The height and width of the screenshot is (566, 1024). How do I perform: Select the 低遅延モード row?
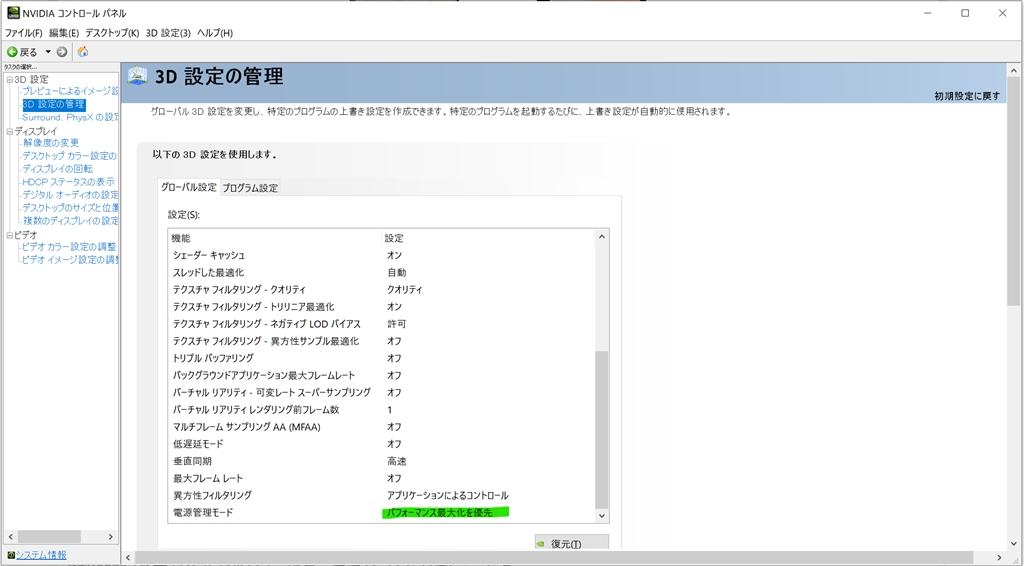(382, 444)
